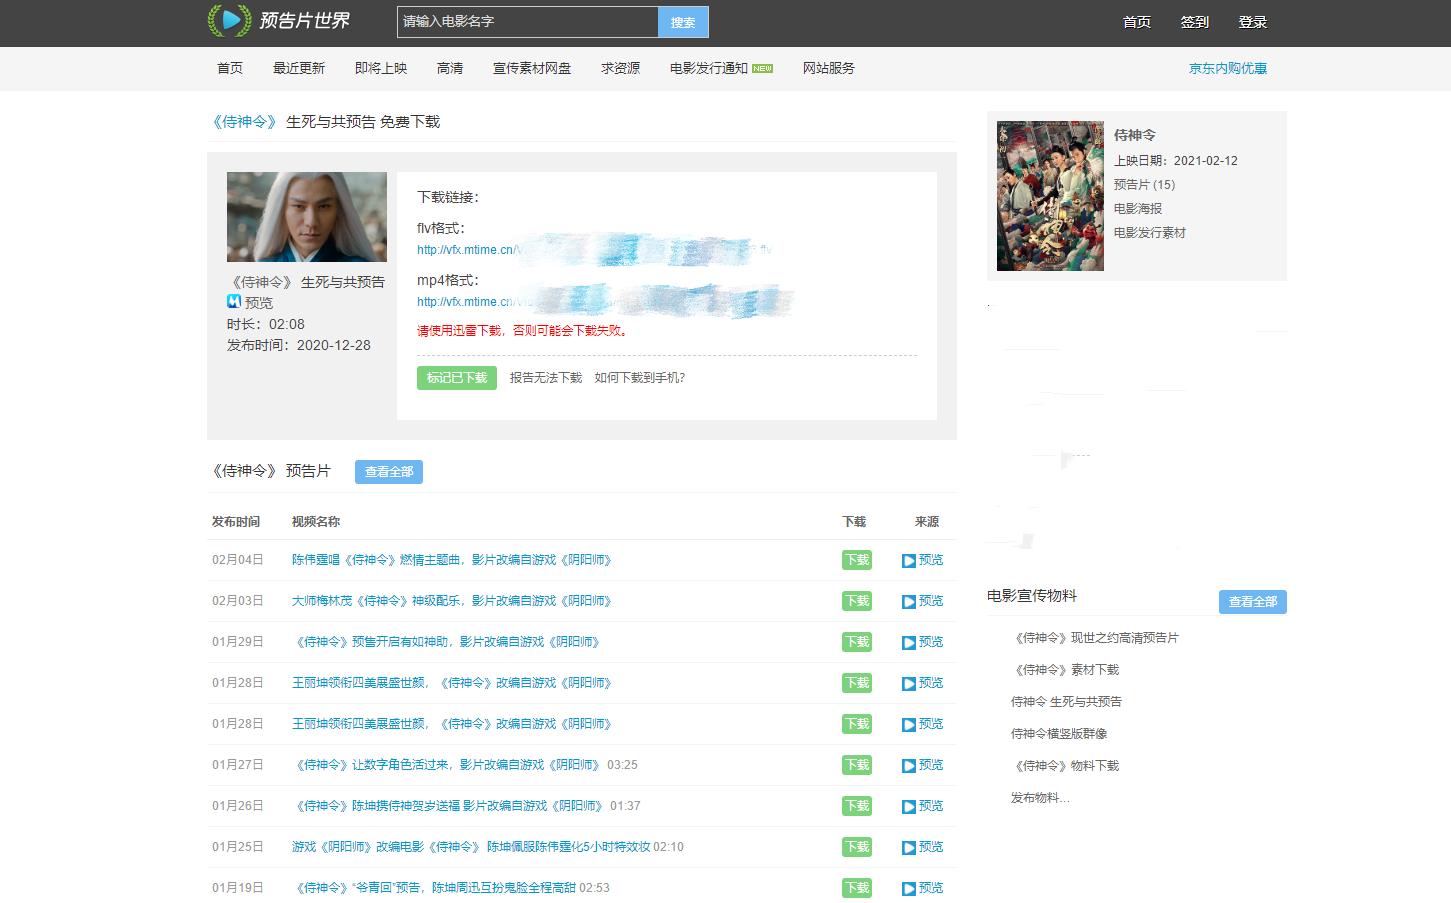Viewport: 1451px width, 903px height.
Task: Click the 预览 play icon for the 陈坤携侍神贺岁送福 trailer
Action: [908, 805]
